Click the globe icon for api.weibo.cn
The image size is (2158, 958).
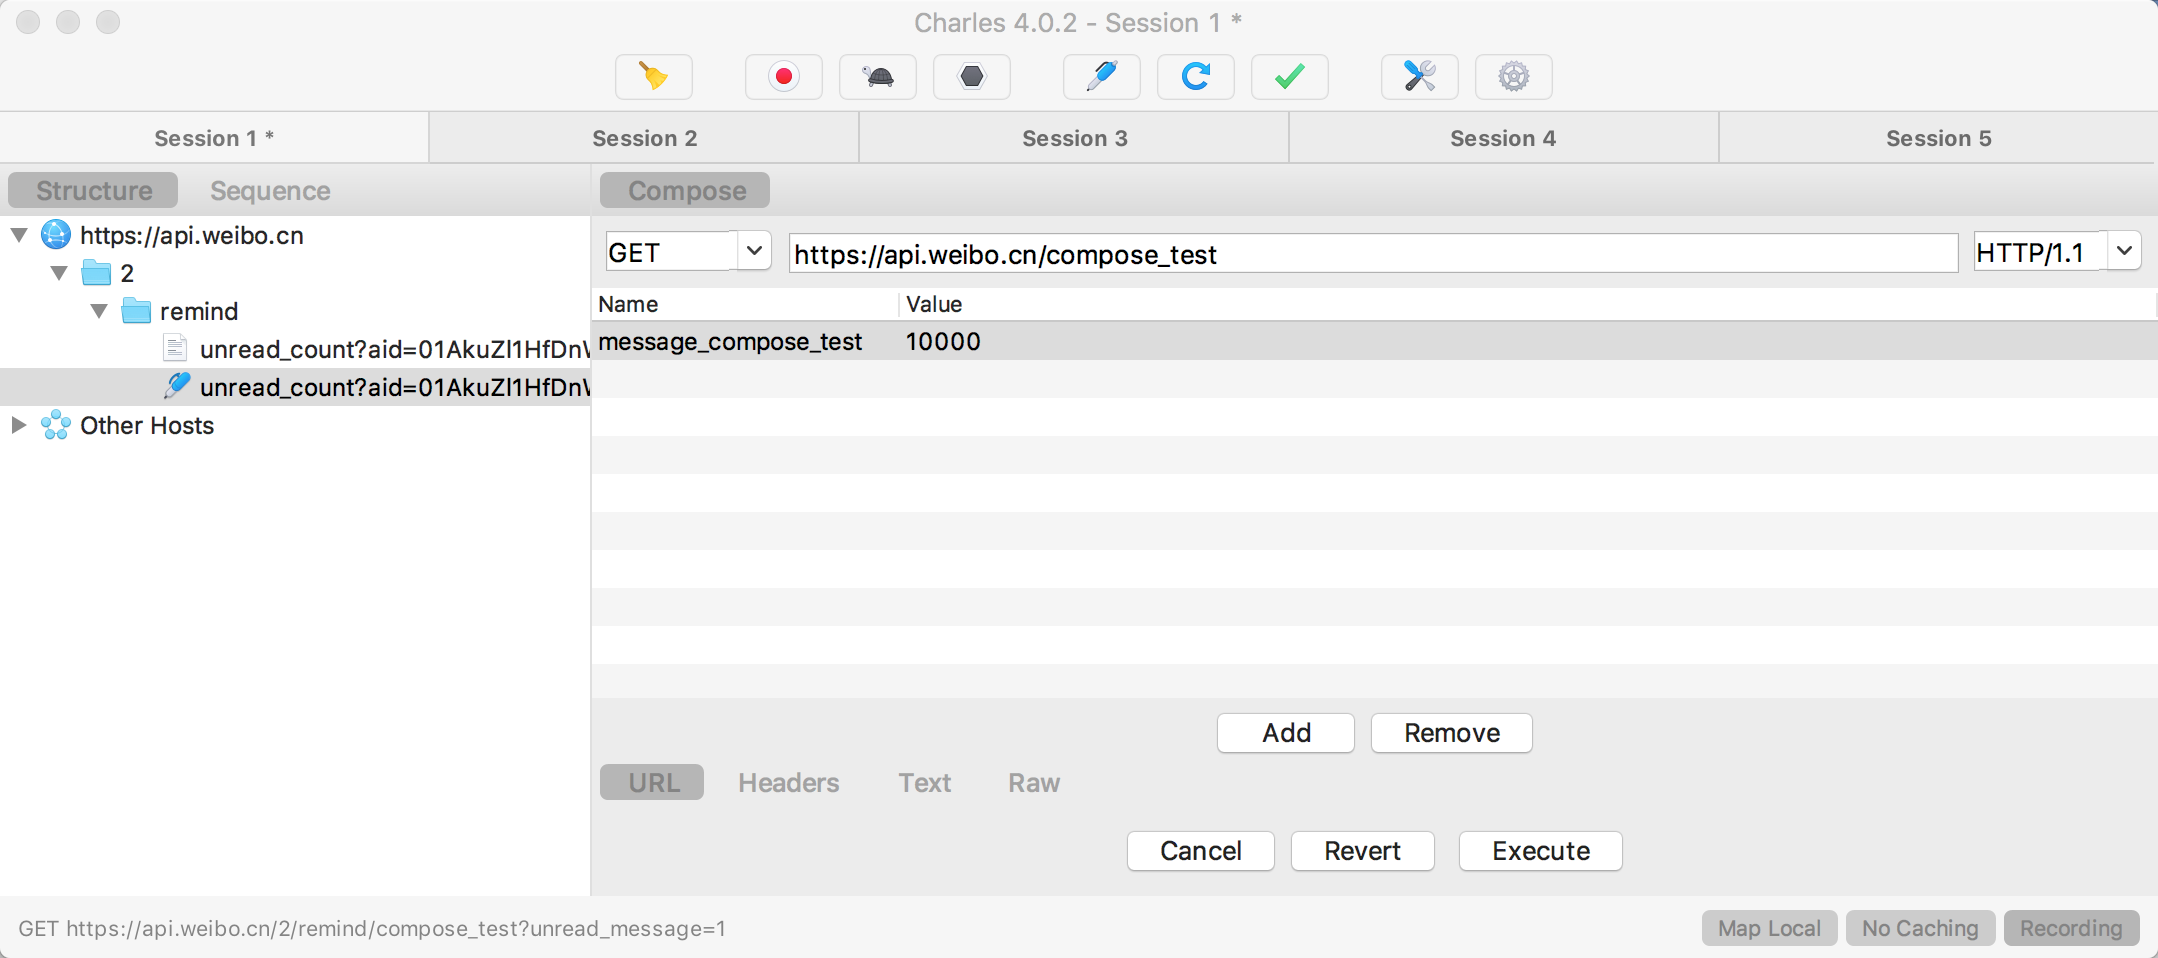coord(56,235)
